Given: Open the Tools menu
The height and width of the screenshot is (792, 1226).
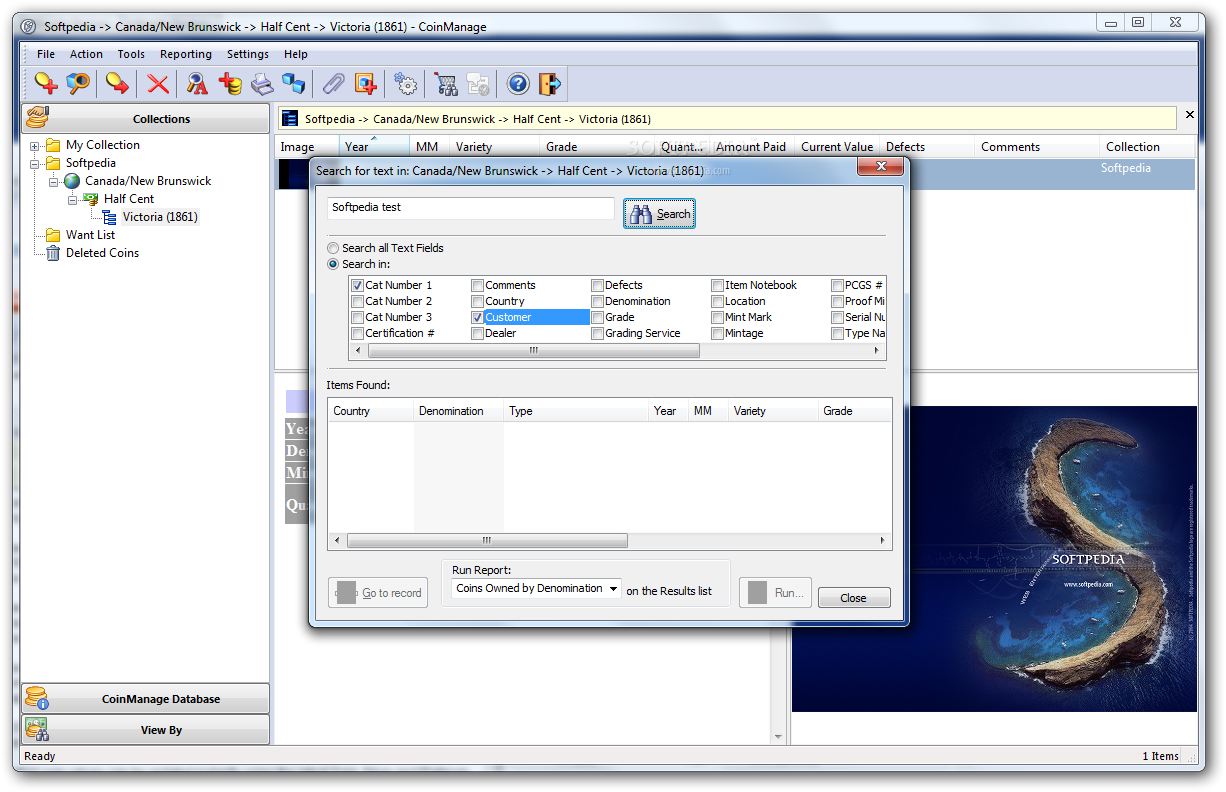Looking at the screenshot, I should 131,54.
